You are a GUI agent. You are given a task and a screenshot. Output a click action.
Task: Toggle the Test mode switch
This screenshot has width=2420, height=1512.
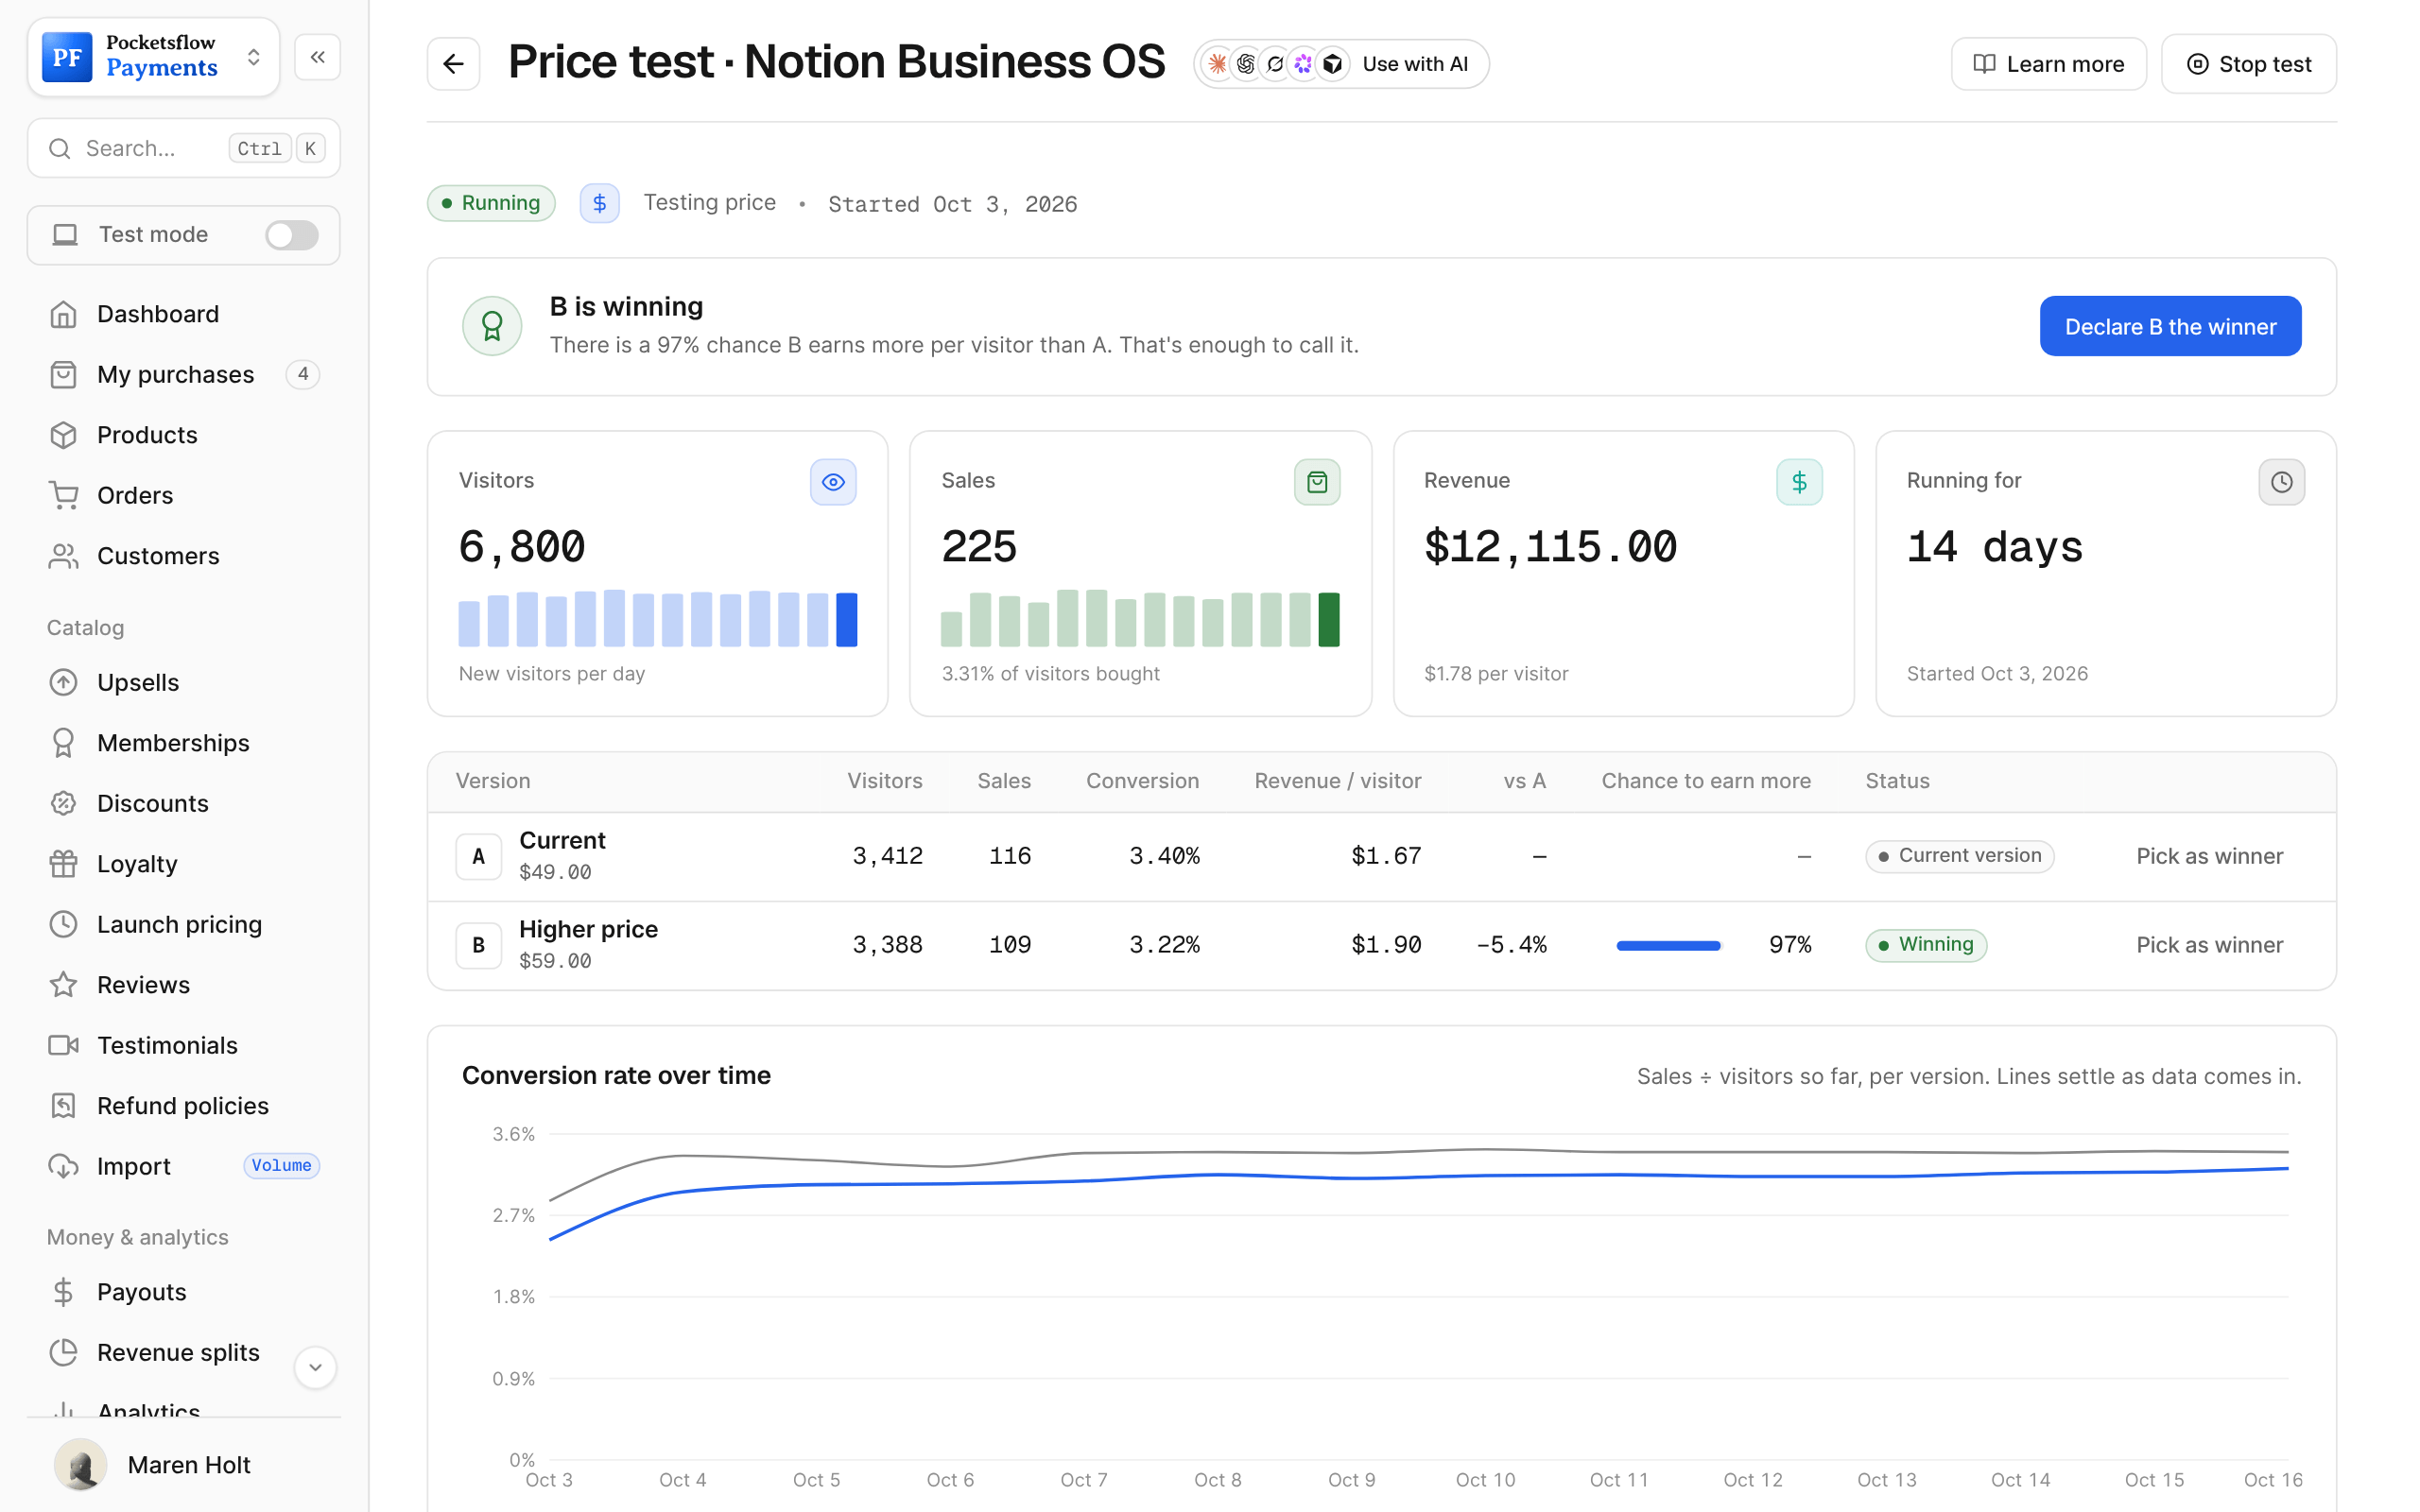(291, 235)
